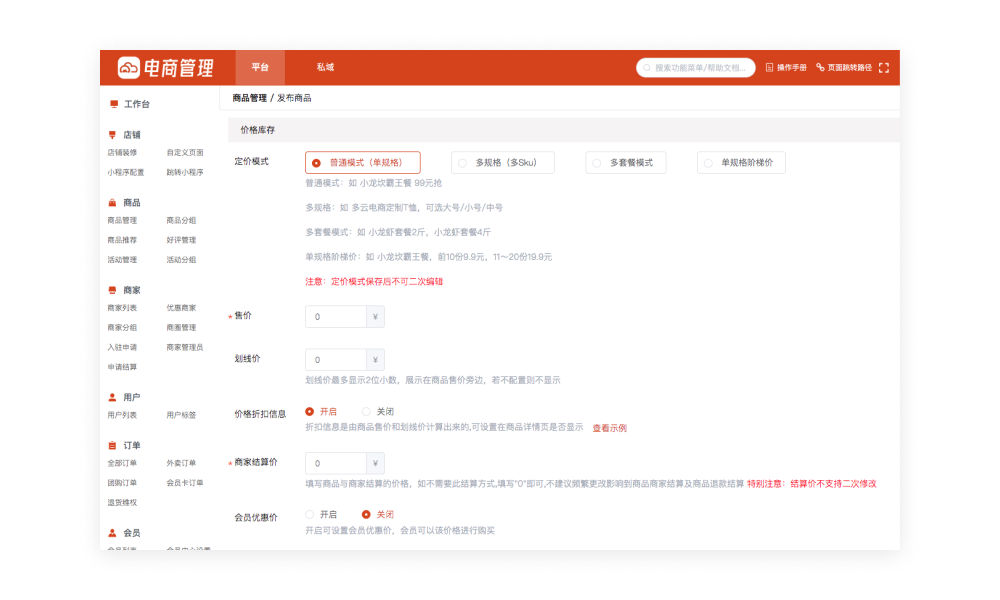Switch to the 平台 tab
The image size is (1000, 600).
click(x=258, y=67)
